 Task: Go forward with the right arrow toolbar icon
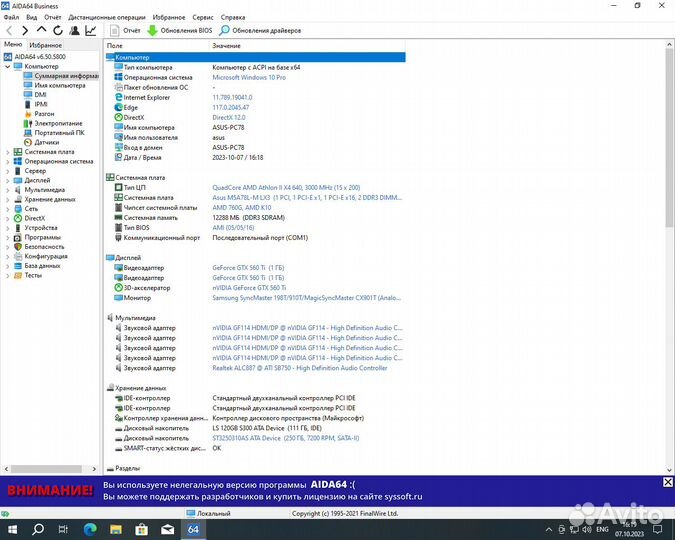[x=25, y=30]
